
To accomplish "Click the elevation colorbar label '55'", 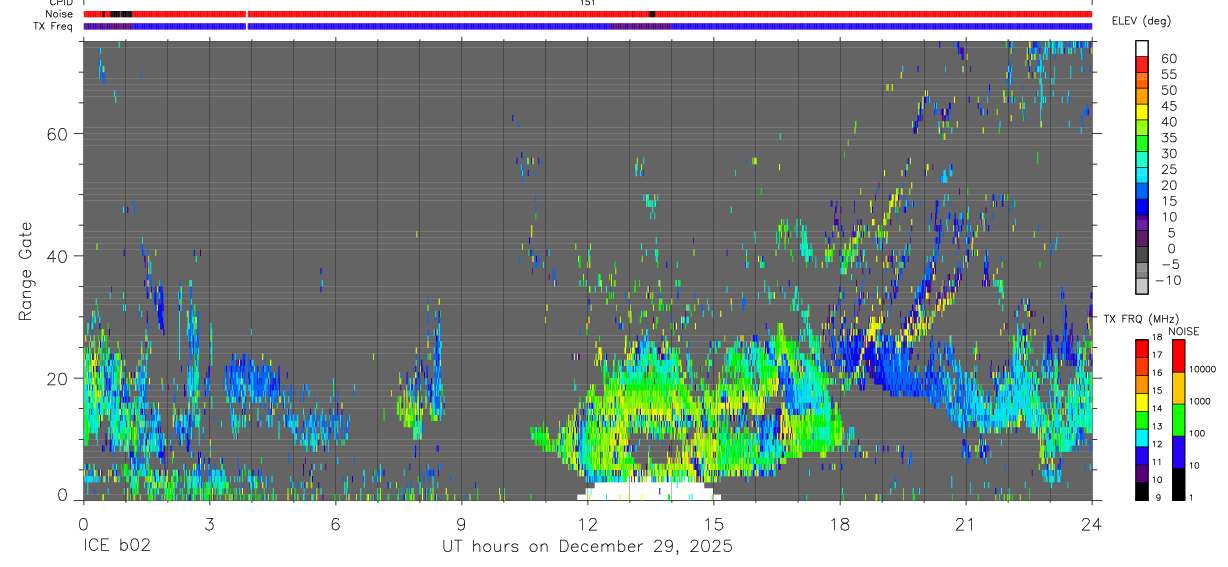I will point(1169,75).
